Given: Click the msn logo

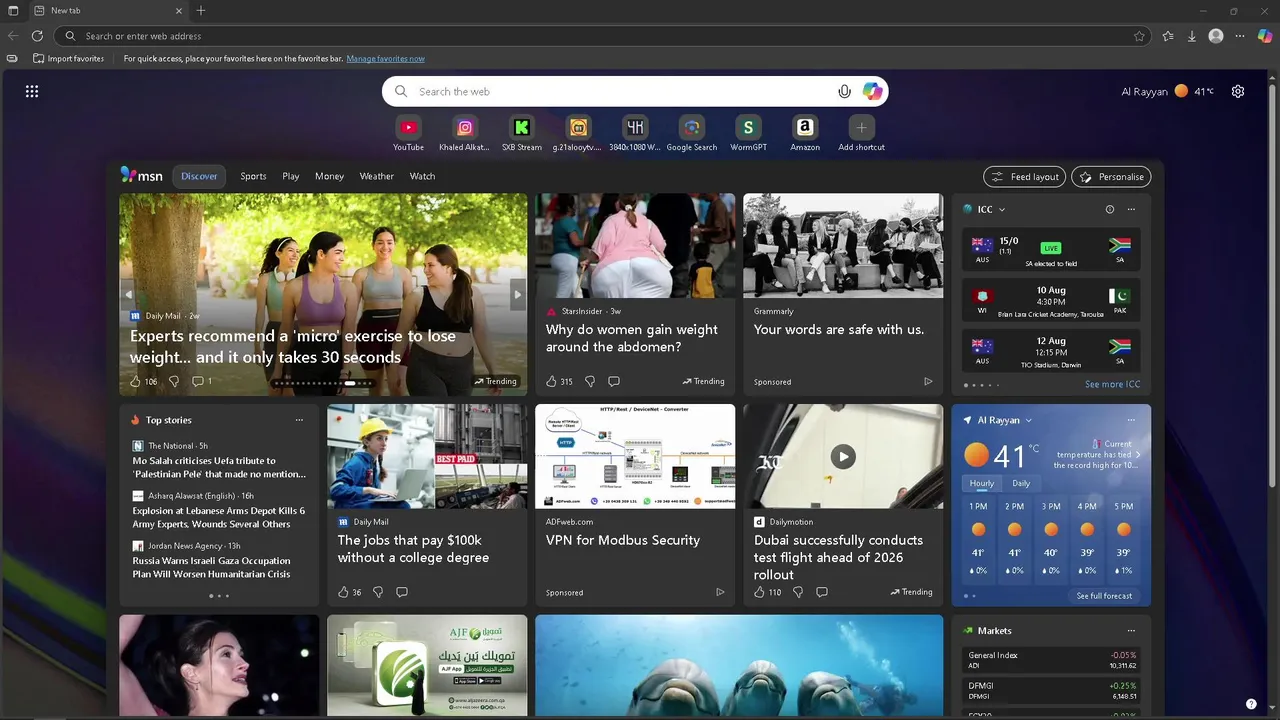Looking at the screenshot, I should tap(142, 175).
